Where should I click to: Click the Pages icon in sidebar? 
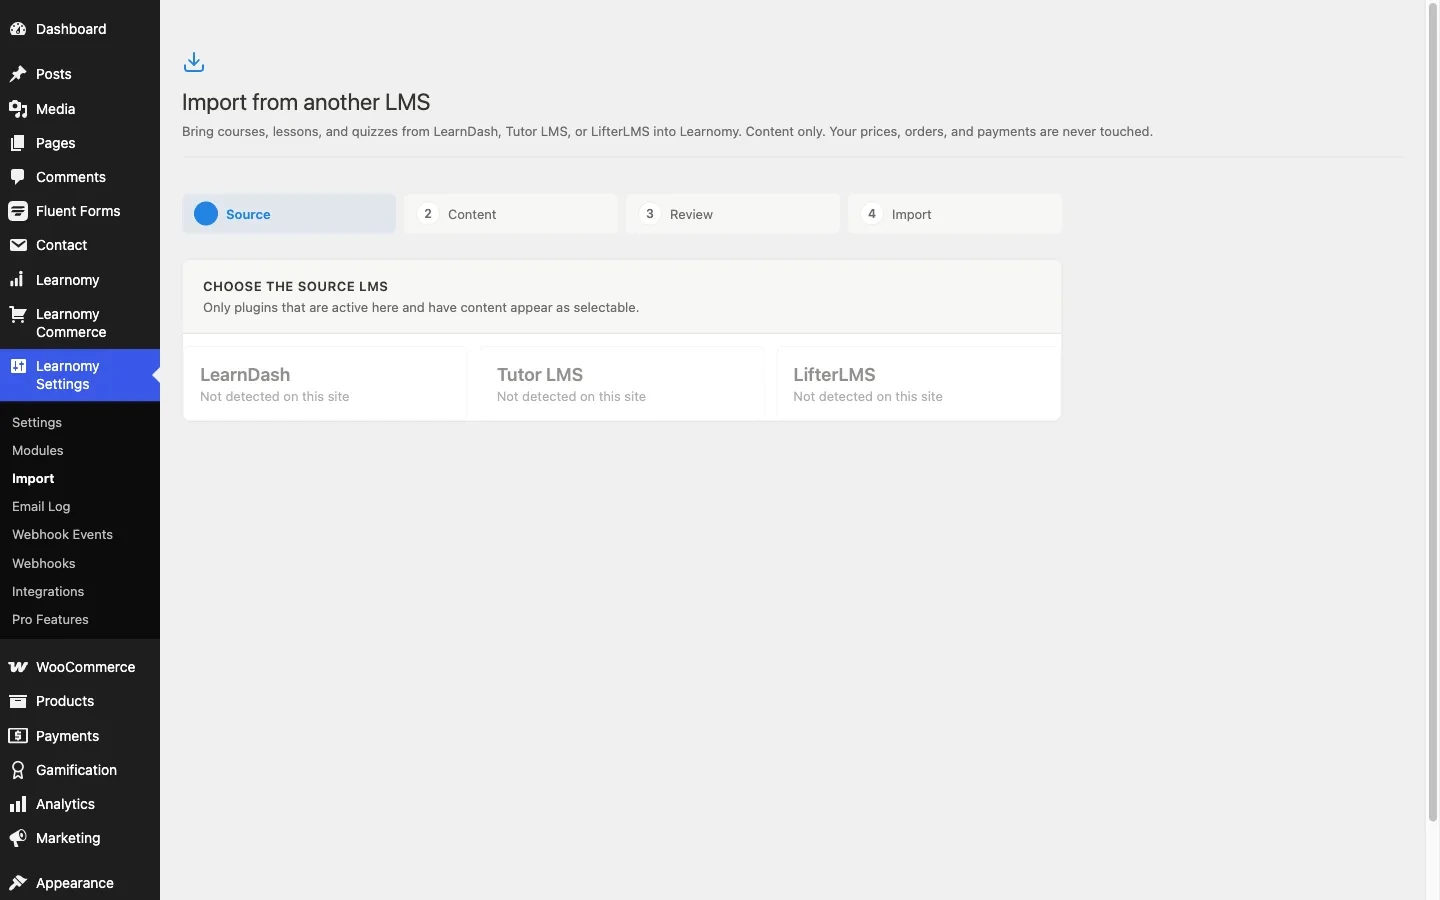point(18,143)
